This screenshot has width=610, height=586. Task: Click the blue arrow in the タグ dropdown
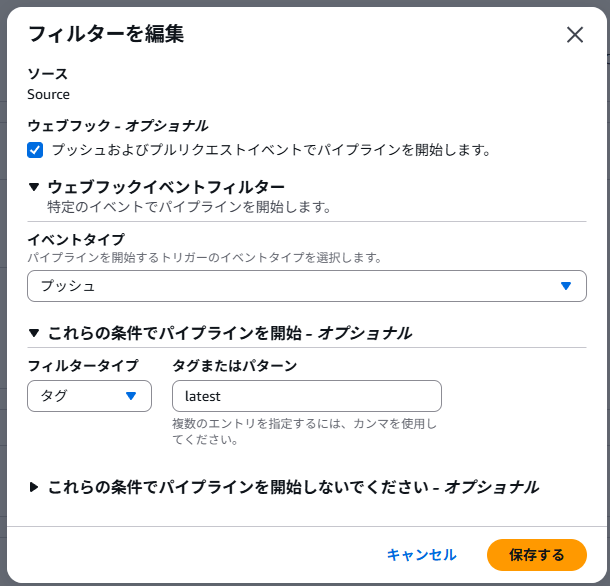coord(131,396)
